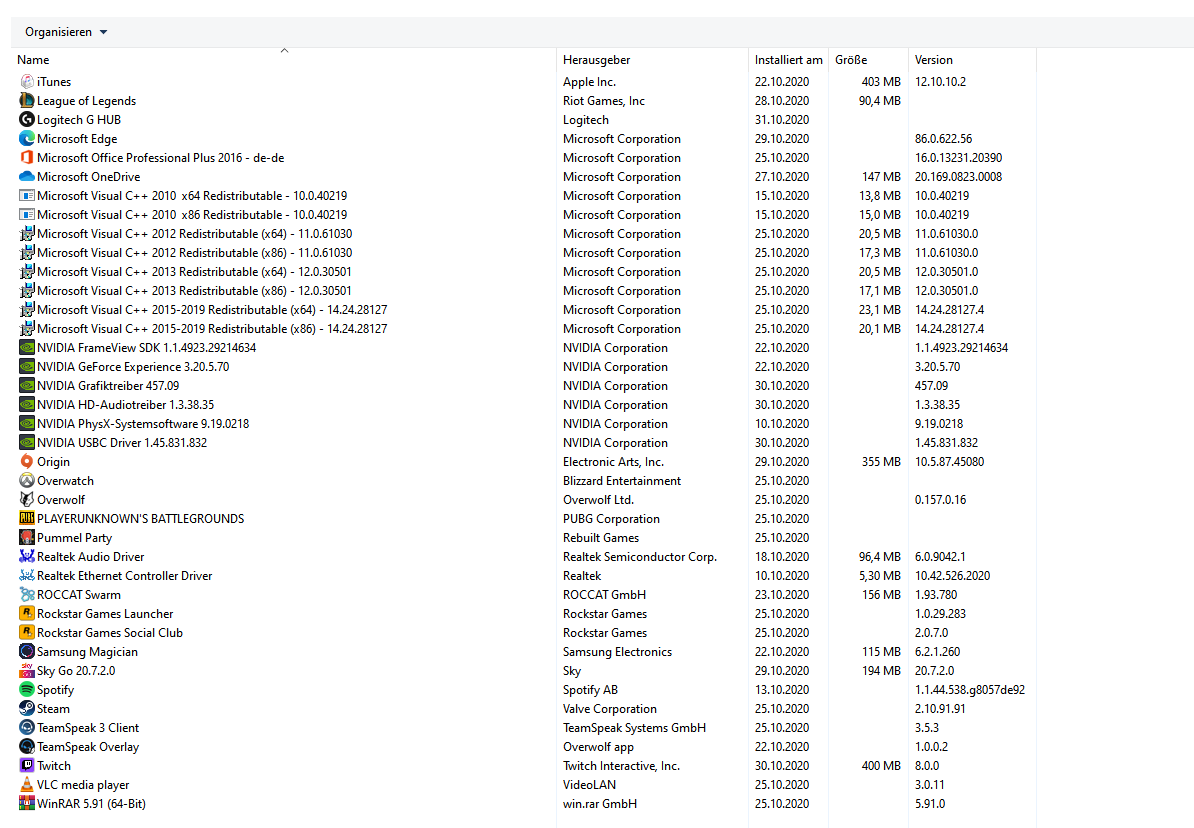
Task: Click the NVIDIA Grafiktreiber 457.09 icon
Action: (x=27, y=385)
